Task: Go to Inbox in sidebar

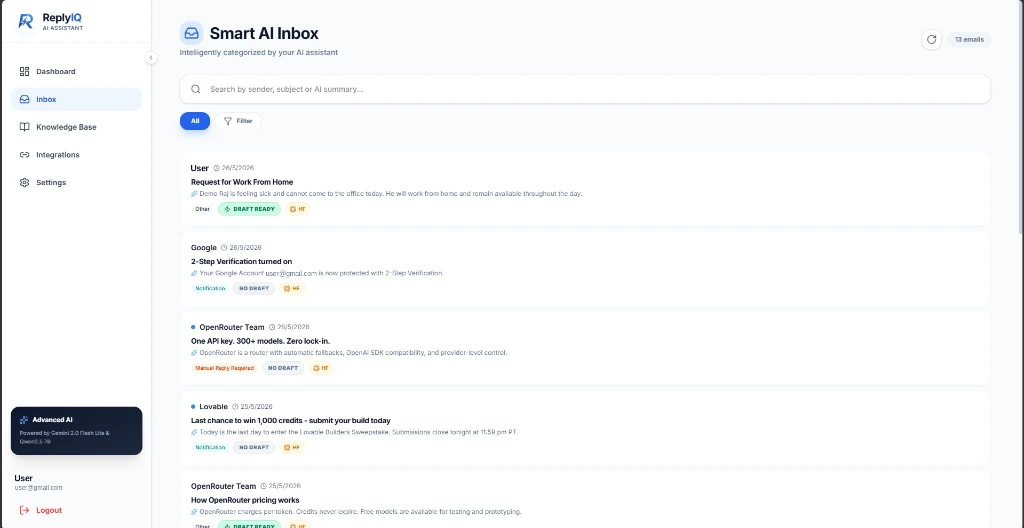Action: pyautogui.click(x=76, y=99)
